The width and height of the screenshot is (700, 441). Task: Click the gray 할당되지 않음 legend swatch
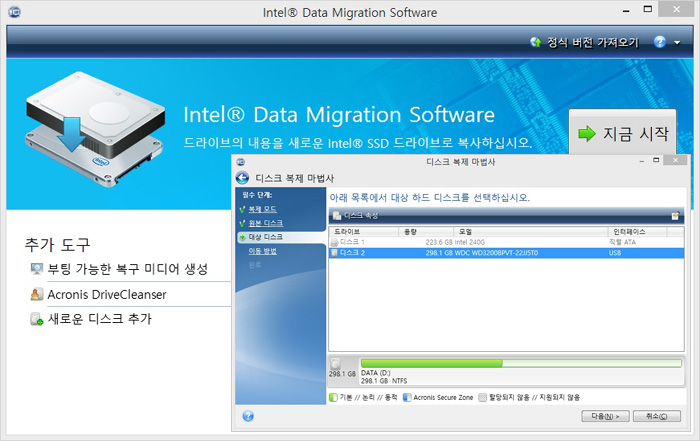483,397
